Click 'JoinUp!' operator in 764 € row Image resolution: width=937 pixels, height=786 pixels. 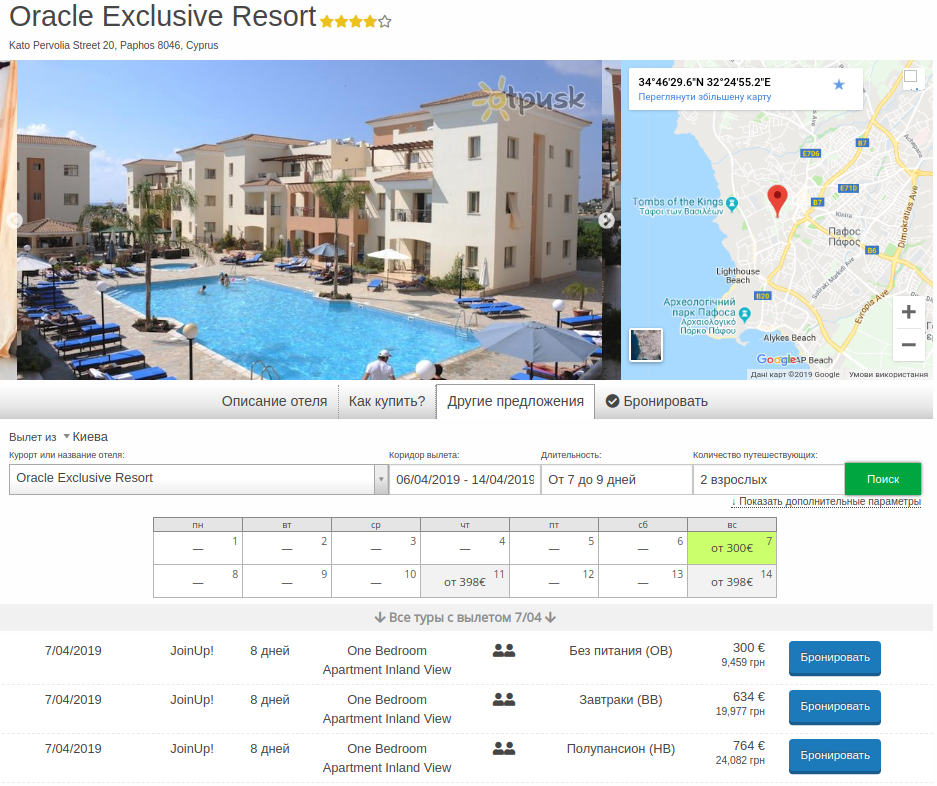pyautogui.click(x=192, y=748)
